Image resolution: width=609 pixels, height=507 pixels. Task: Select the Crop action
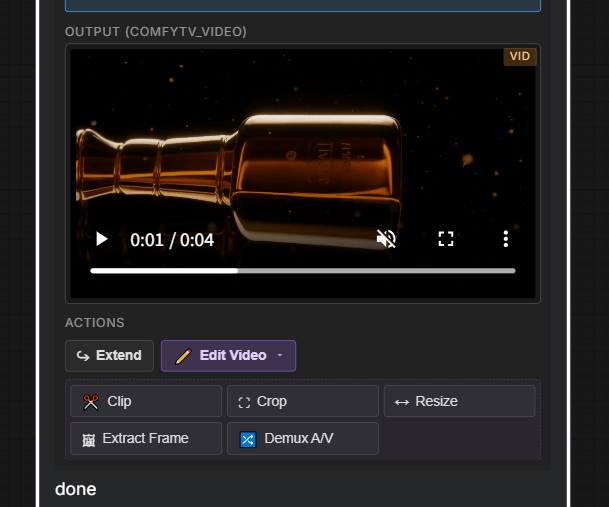tap(303, 401)
